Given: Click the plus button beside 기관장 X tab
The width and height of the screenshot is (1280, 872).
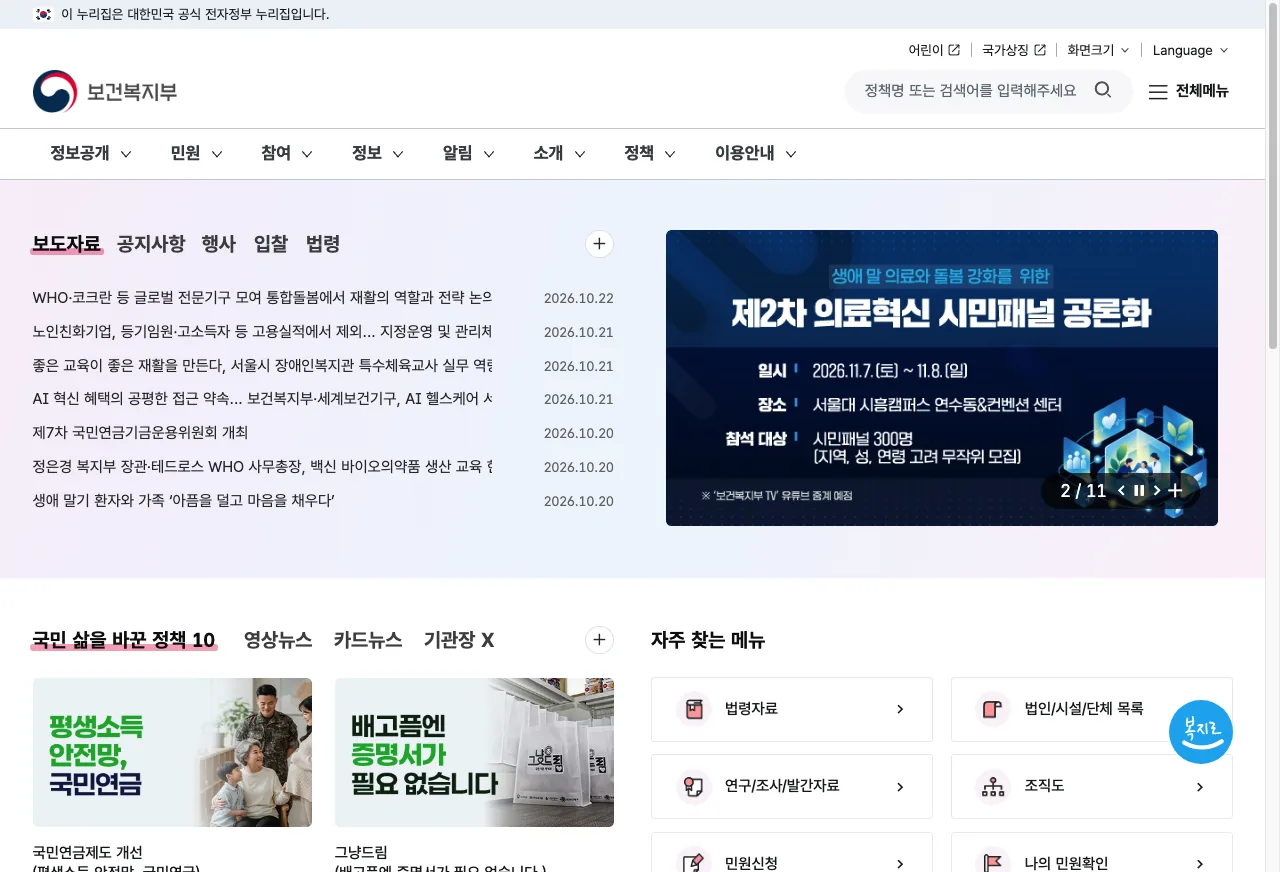Looking at the screenshot, I should 599,640.
